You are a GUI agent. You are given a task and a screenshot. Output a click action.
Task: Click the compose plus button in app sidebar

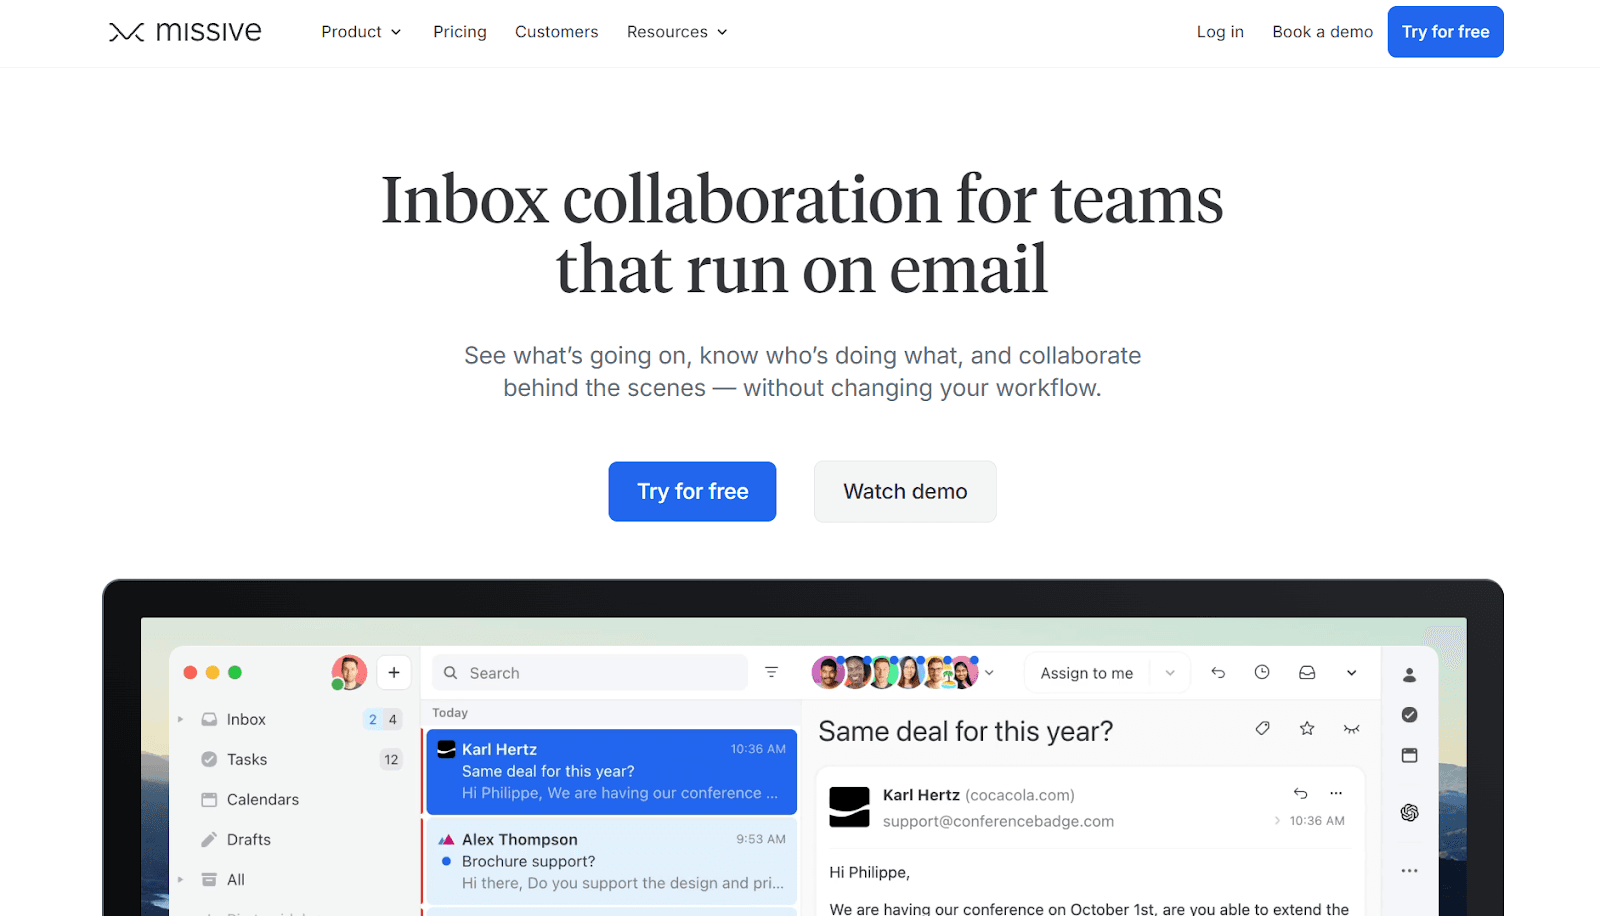click(x=394, y=673)
